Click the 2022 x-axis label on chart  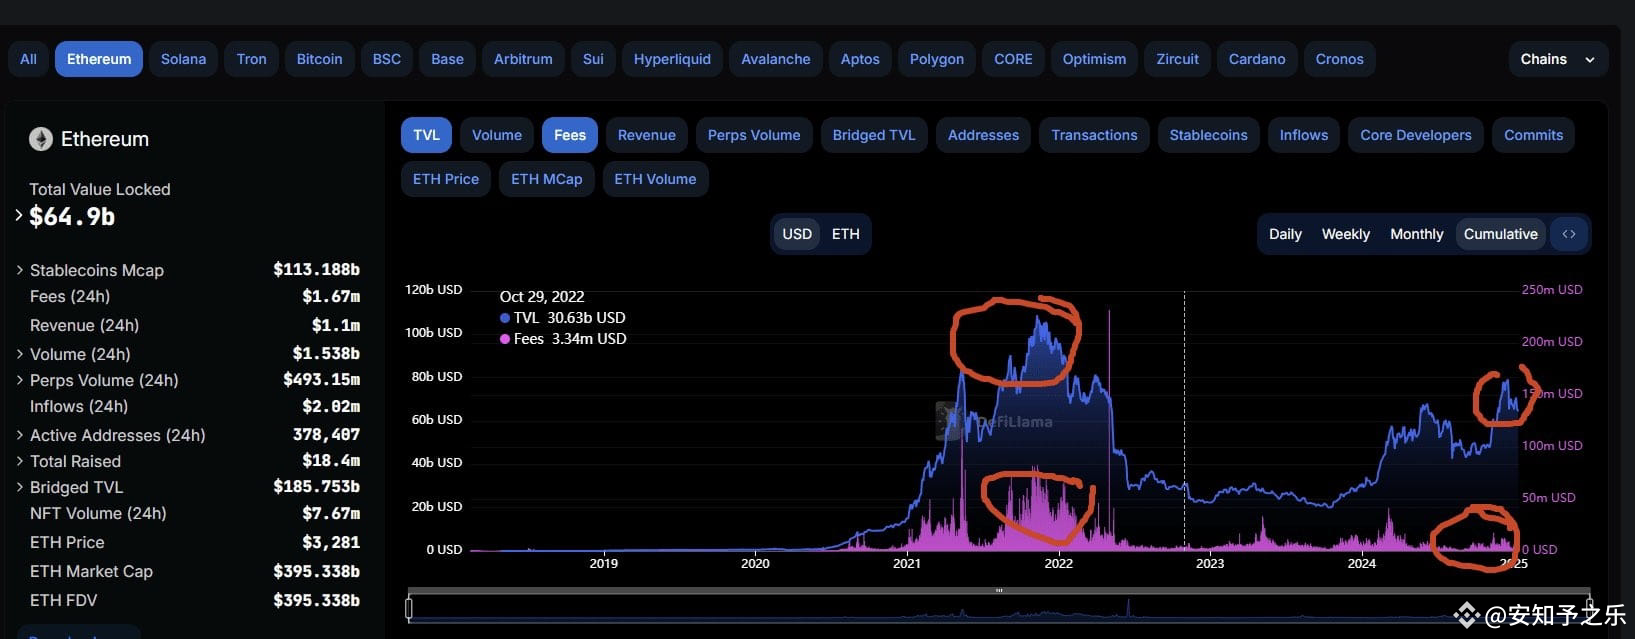pyautogui.click(x=1058, y=563)
